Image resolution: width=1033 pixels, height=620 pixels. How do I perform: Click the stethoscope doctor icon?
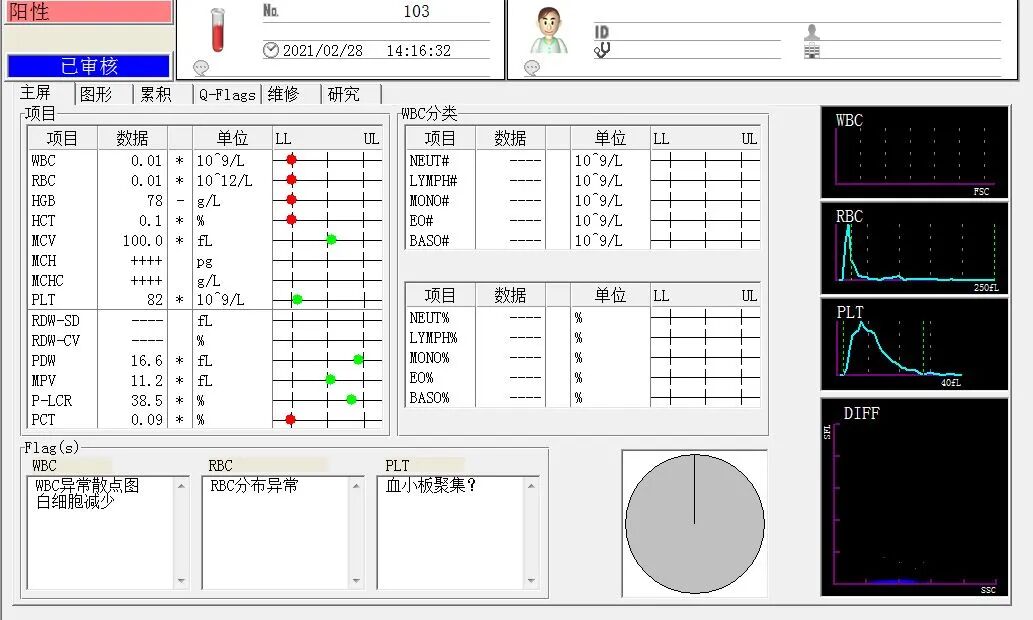coord(602,50)
